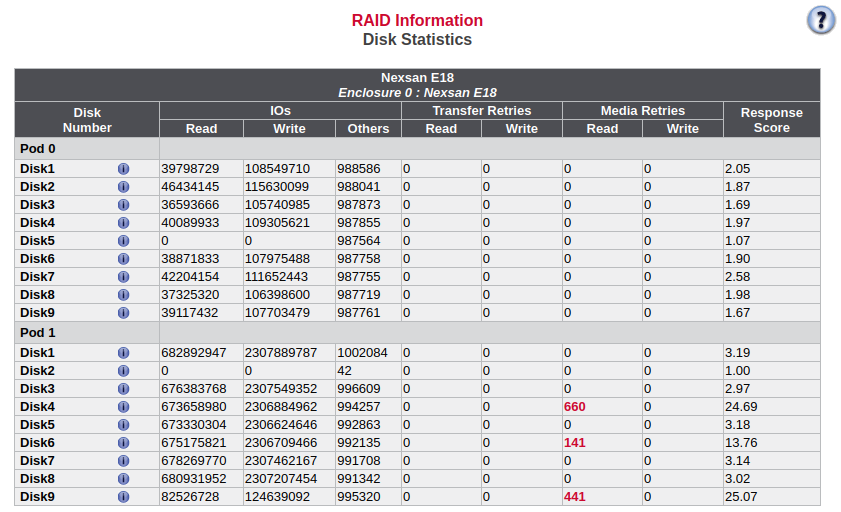Open the help question mark icon

(x=821, y=20)
